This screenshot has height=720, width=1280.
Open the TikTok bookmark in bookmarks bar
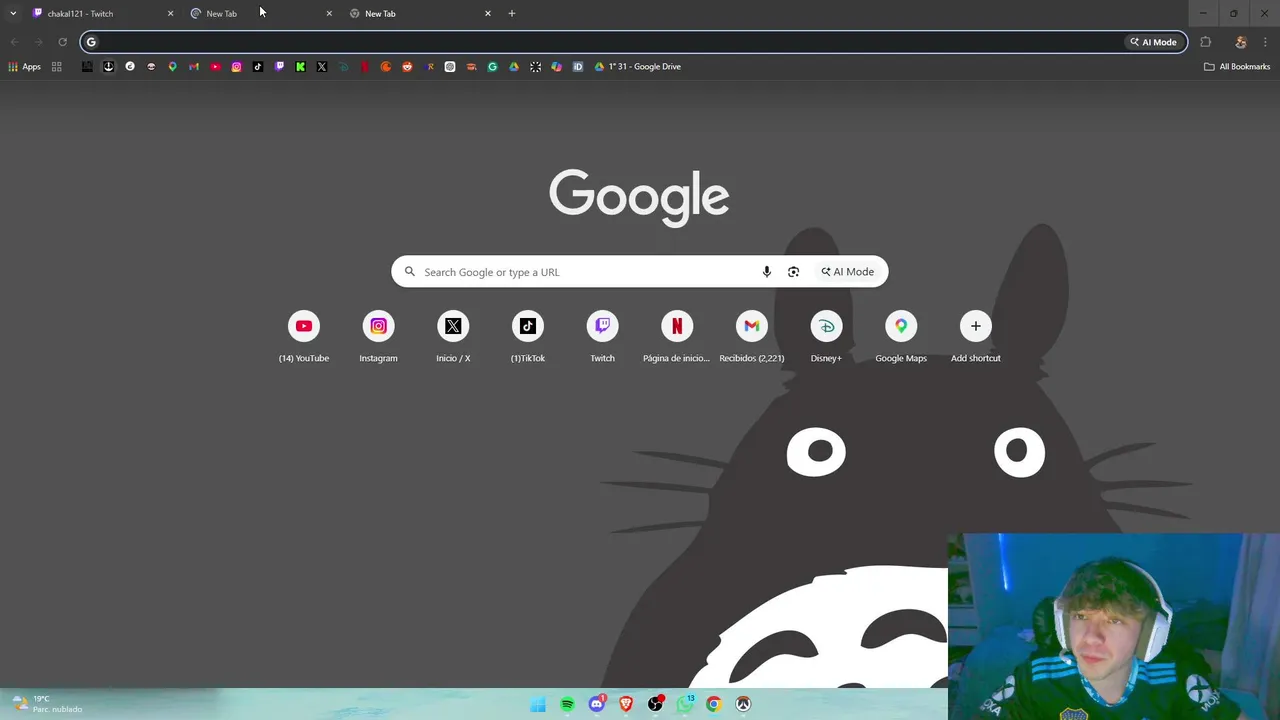point(258,67)
